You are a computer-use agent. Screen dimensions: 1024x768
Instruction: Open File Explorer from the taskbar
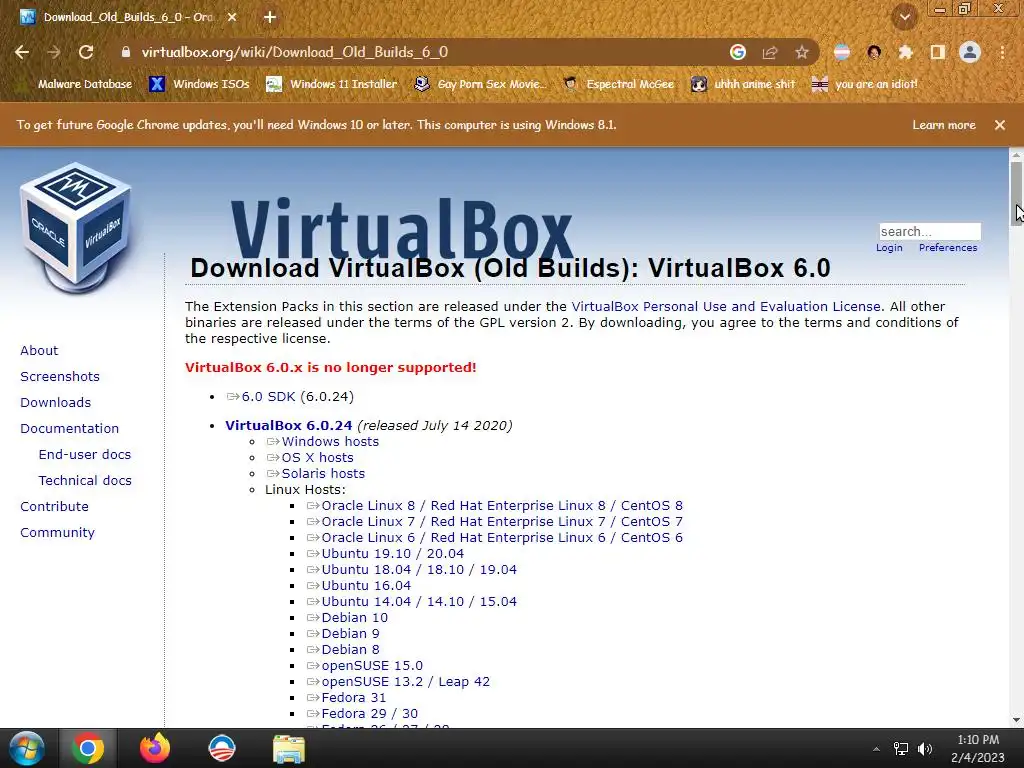289,748
